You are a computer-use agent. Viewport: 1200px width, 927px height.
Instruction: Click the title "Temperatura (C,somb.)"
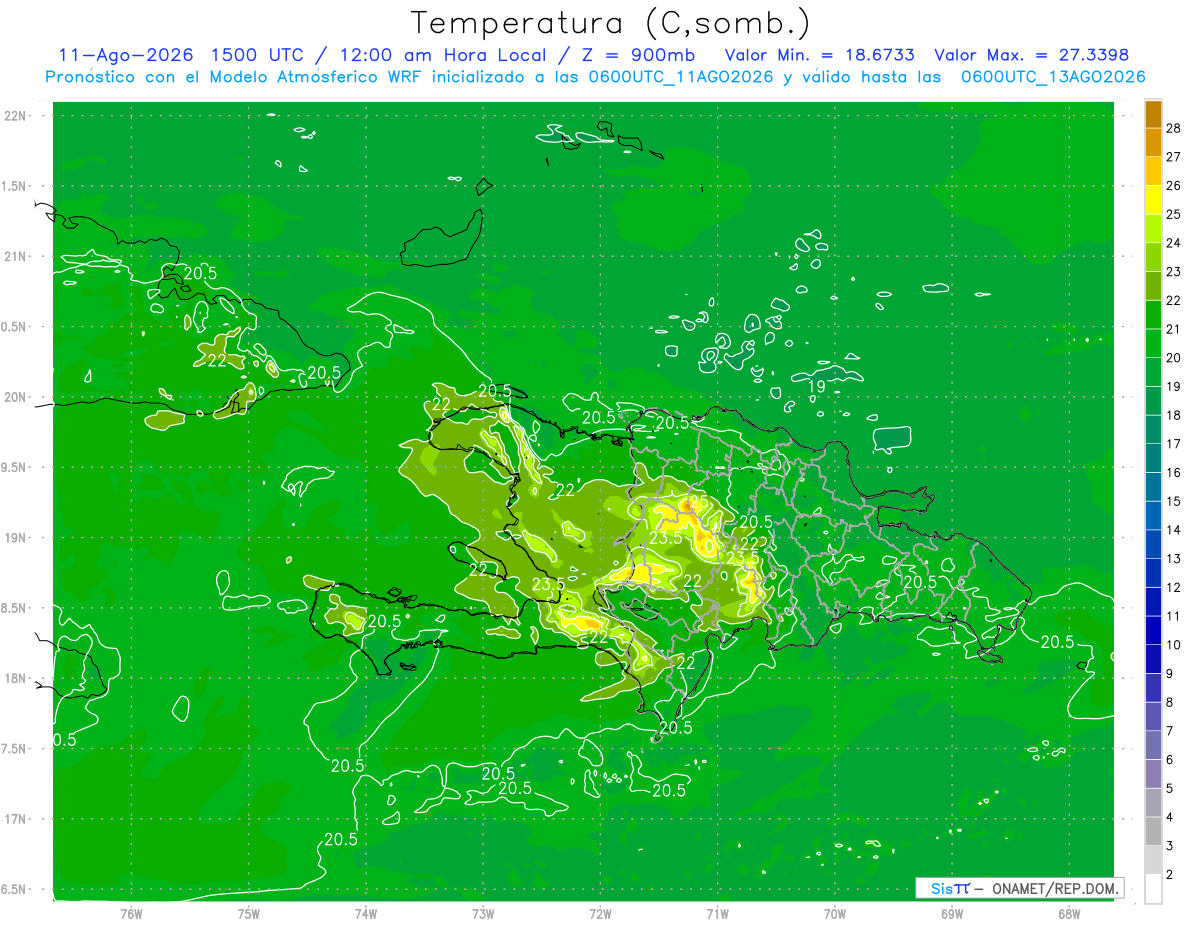point(611,23)
